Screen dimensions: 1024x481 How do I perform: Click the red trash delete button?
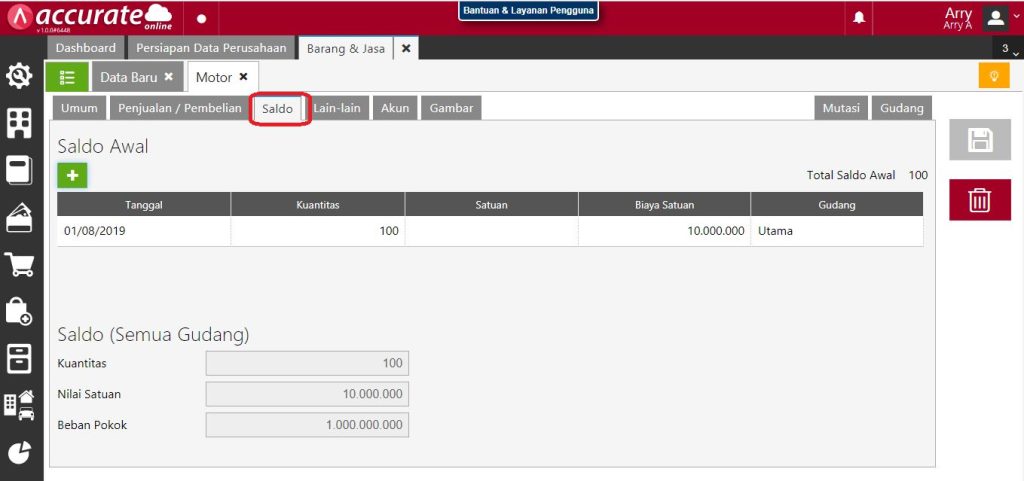point(979,200)
